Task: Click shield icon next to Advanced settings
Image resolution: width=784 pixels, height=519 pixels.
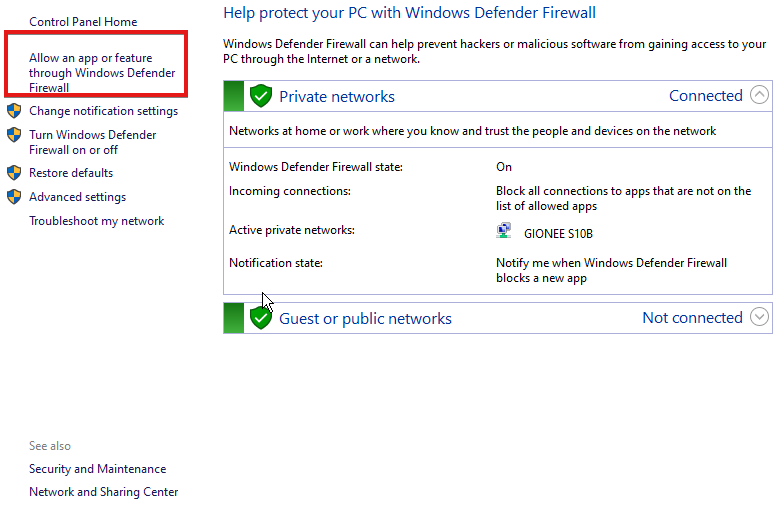Action: point(14,196)
